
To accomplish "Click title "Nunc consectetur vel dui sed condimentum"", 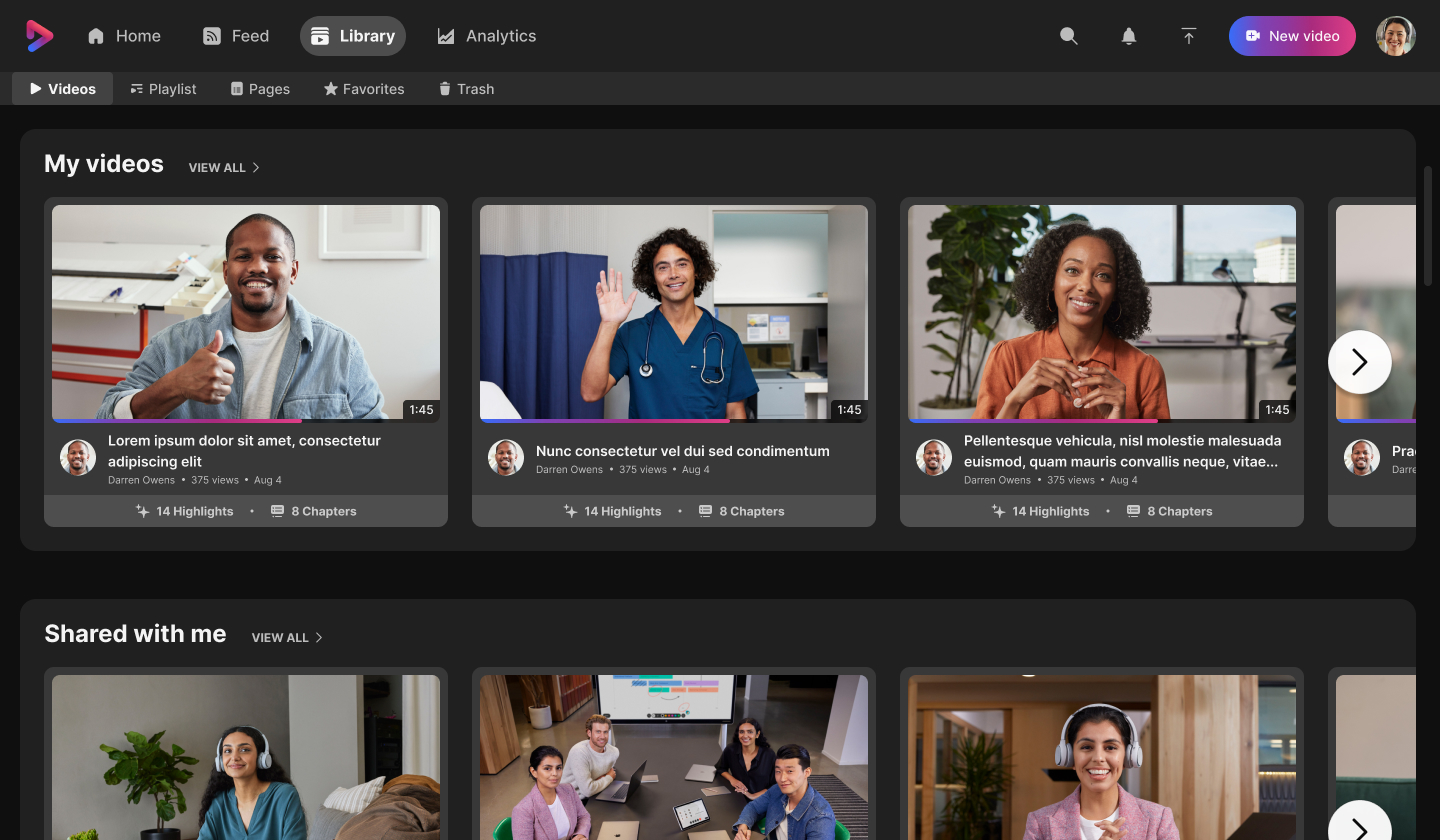I will pos(683,451).
